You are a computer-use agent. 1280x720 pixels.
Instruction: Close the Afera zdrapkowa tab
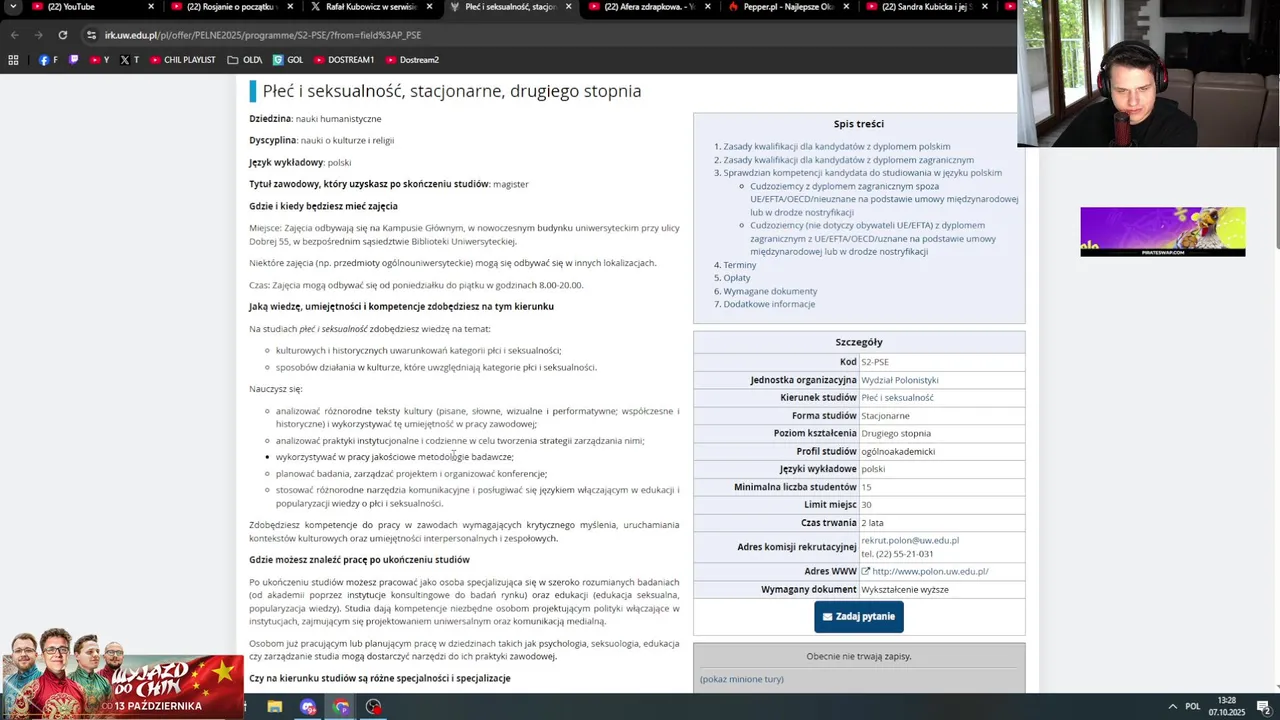click(707, 7)
